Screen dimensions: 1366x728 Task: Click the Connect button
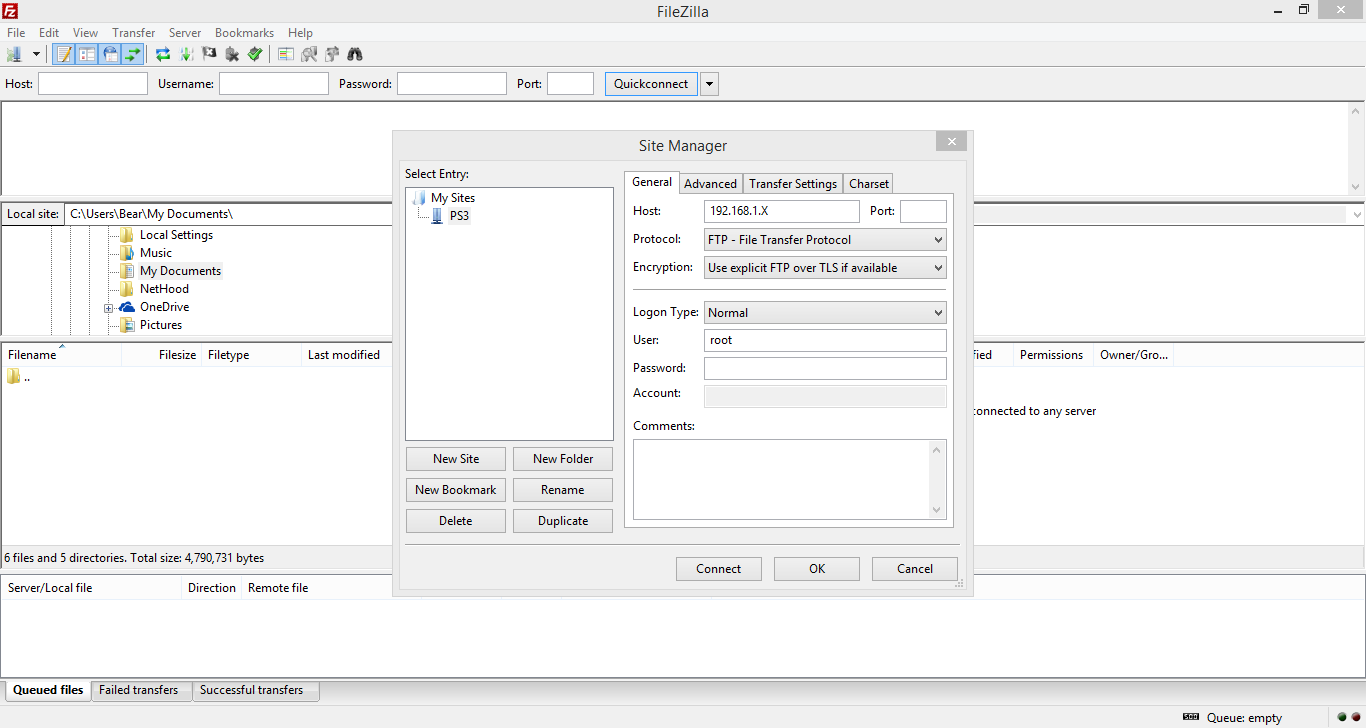click(719, 569)
